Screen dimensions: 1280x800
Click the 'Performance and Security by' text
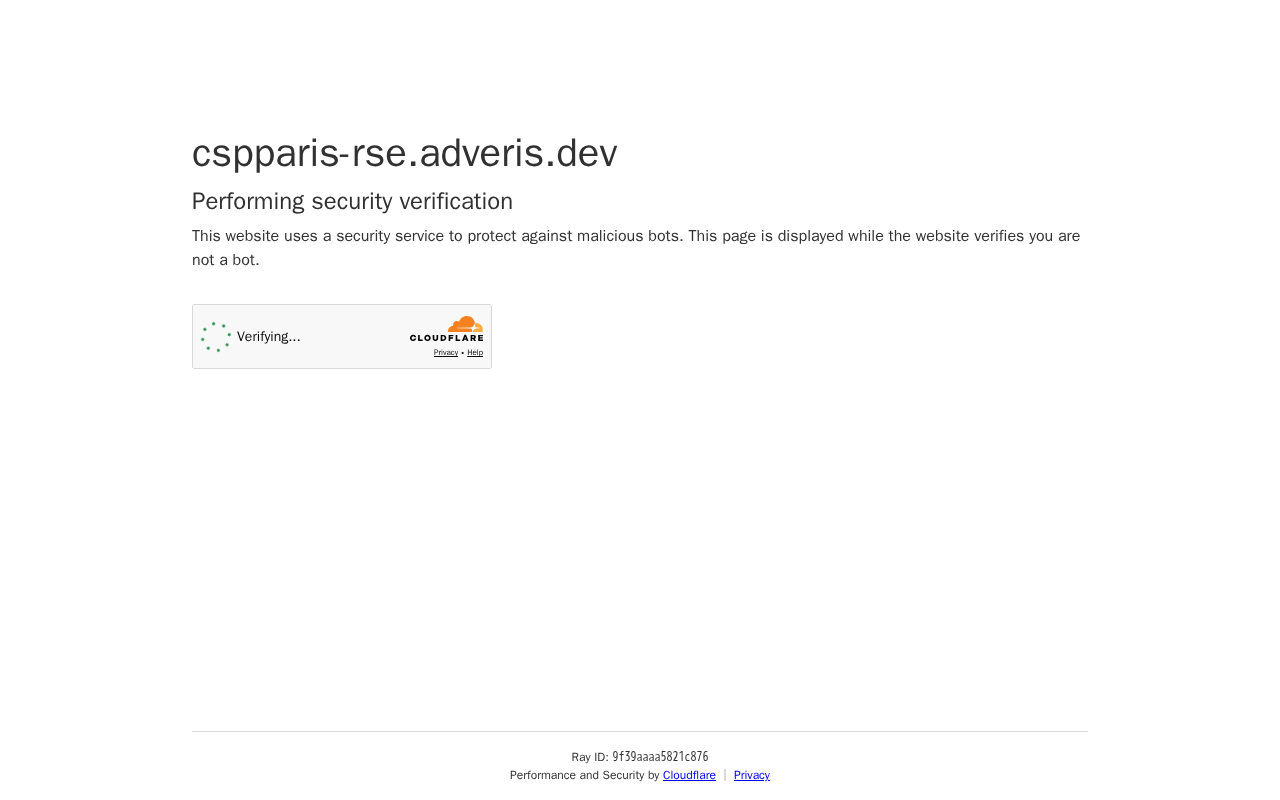pyautogui.click(x=584, y=775)
